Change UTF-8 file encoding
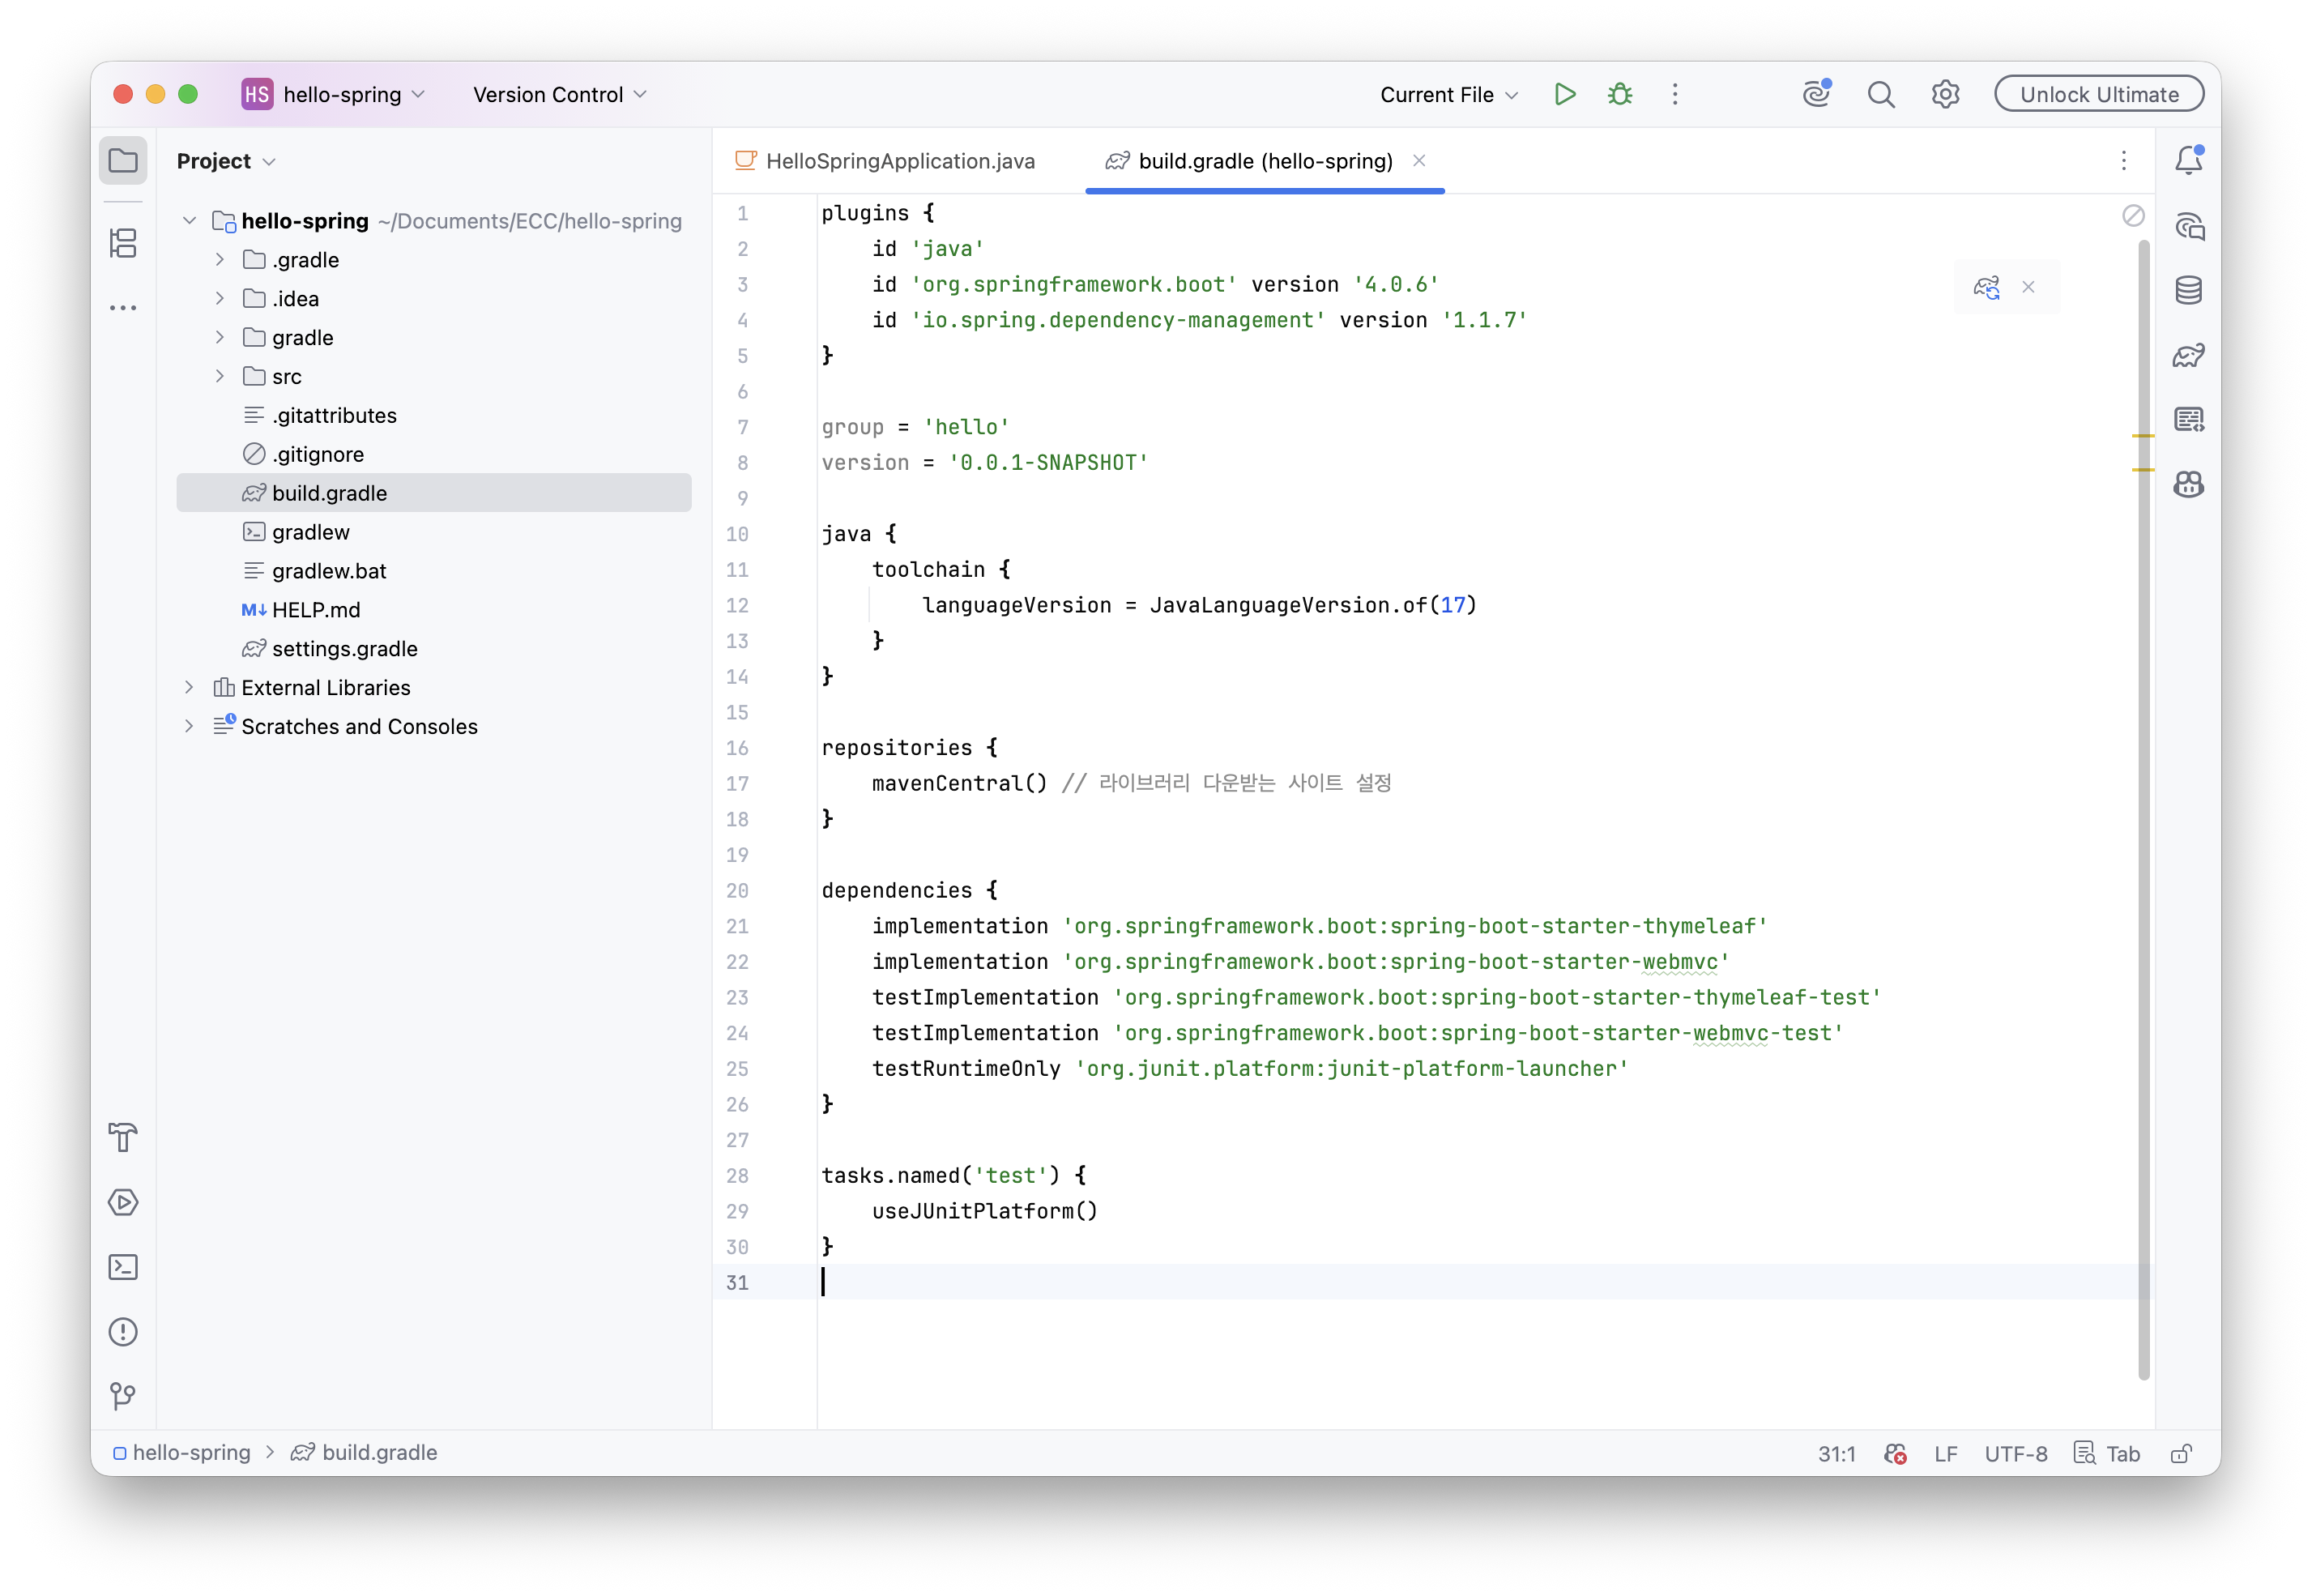This screenshot has width=2312, height=1596. pos(2015,1454)
